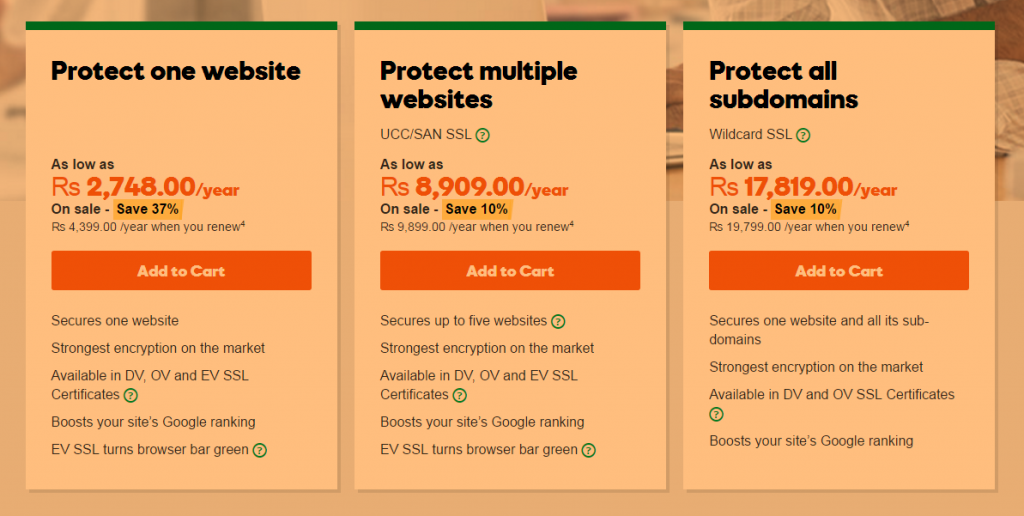Open help icon for EV SSL green bar, middle card
This screenshot has height=516, width=1024.
[588, 450]
